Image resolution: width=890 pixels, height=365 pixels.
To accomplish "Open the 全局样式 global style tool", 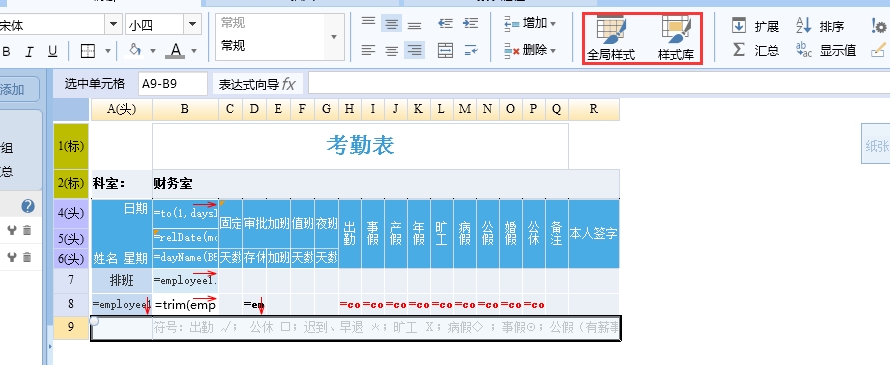I will [611, 39].
